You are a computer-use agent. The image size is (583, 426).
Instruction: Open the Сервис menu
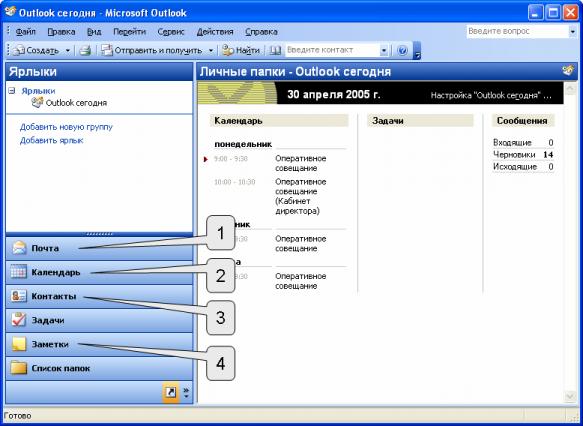coord(171,32)
